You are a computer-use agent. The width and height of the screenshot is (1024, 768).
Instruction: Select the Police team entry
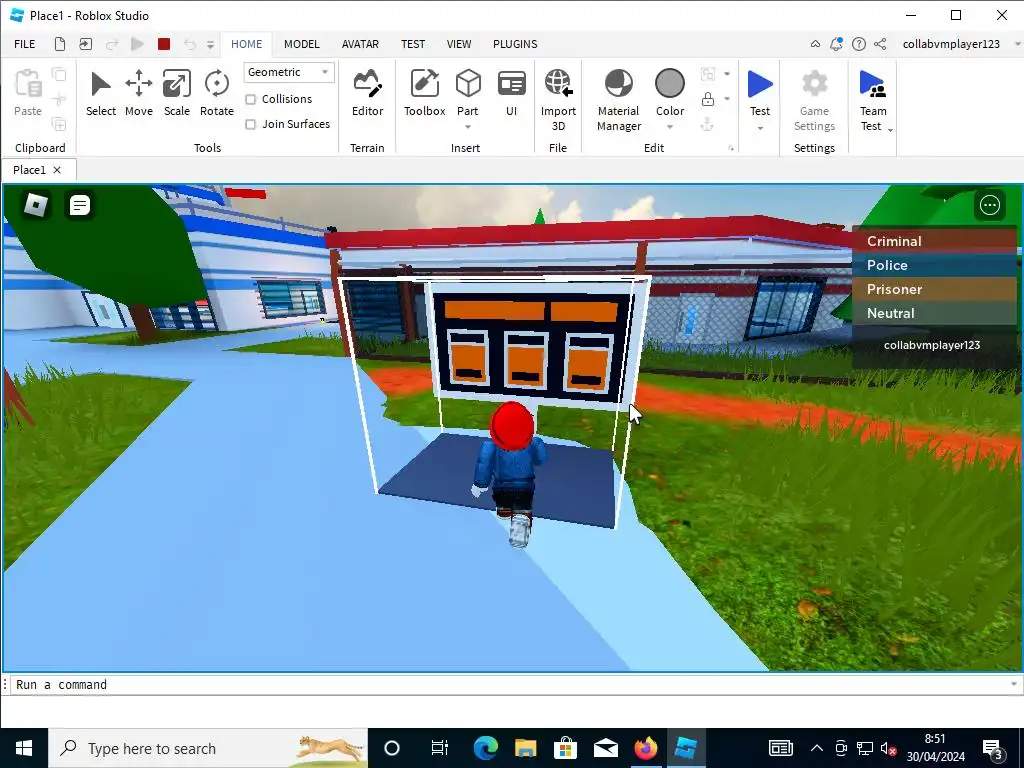tap(934, 265)
